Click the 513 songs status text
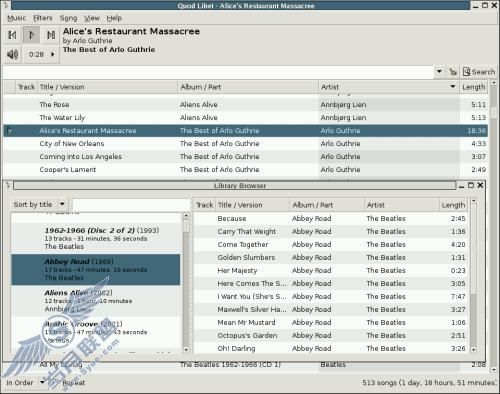 429,383
